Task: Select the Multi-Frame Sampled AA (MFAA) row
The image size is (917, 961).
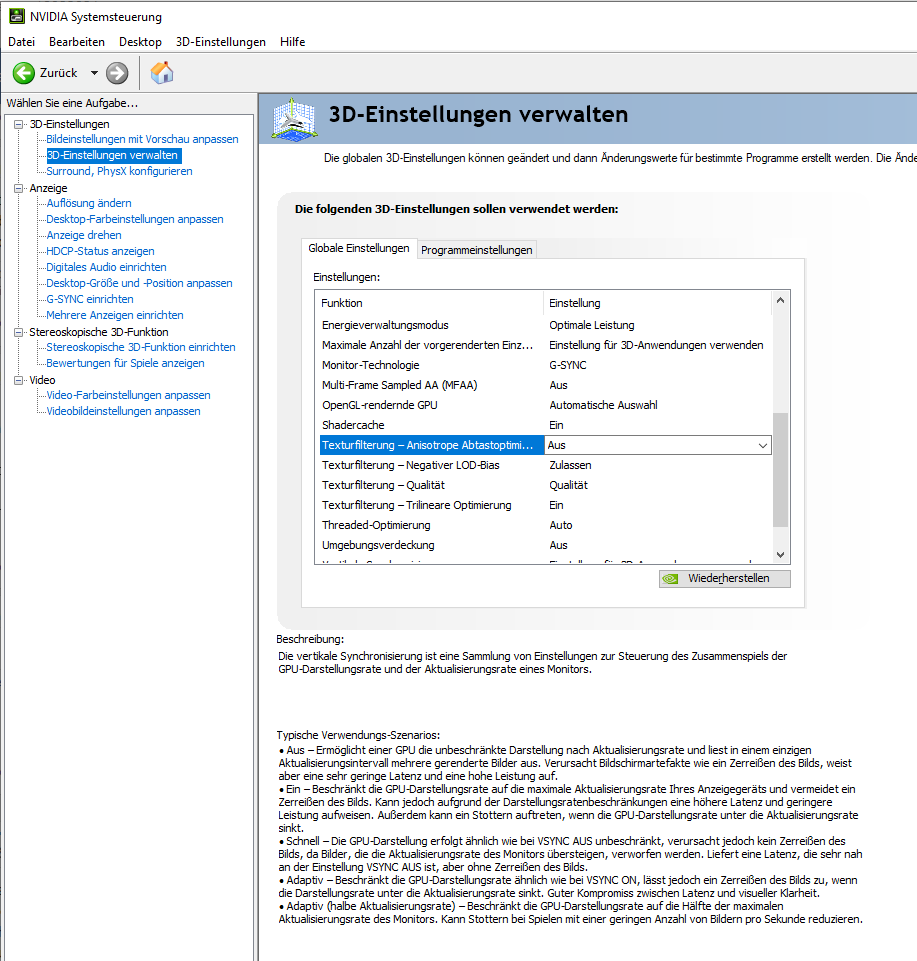Action: click(x=545, y=386)
